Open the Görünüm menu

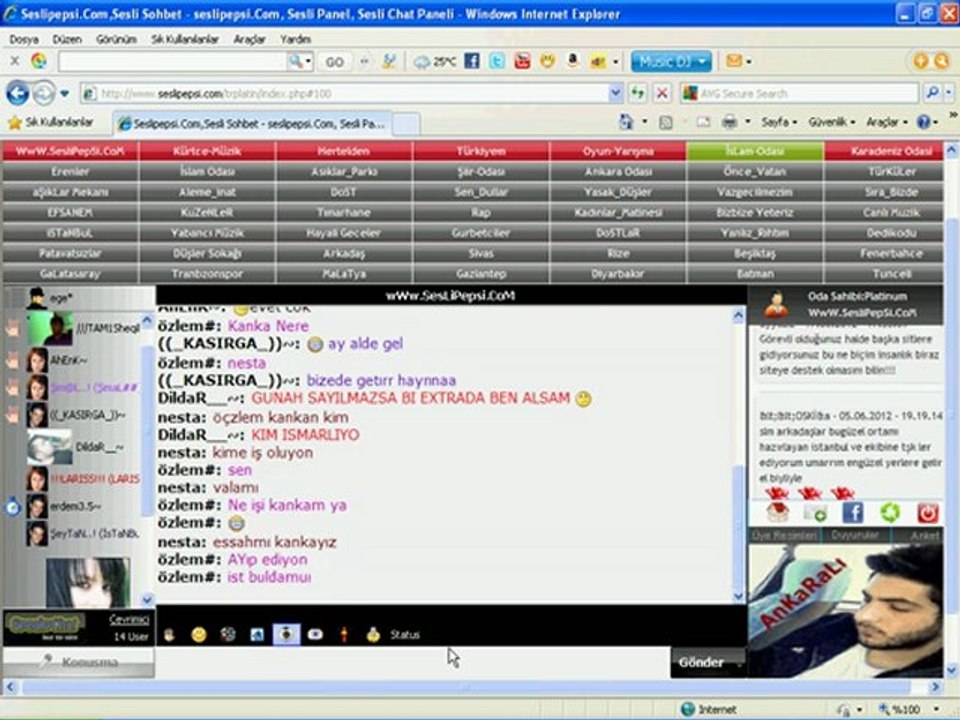point(116,39)
